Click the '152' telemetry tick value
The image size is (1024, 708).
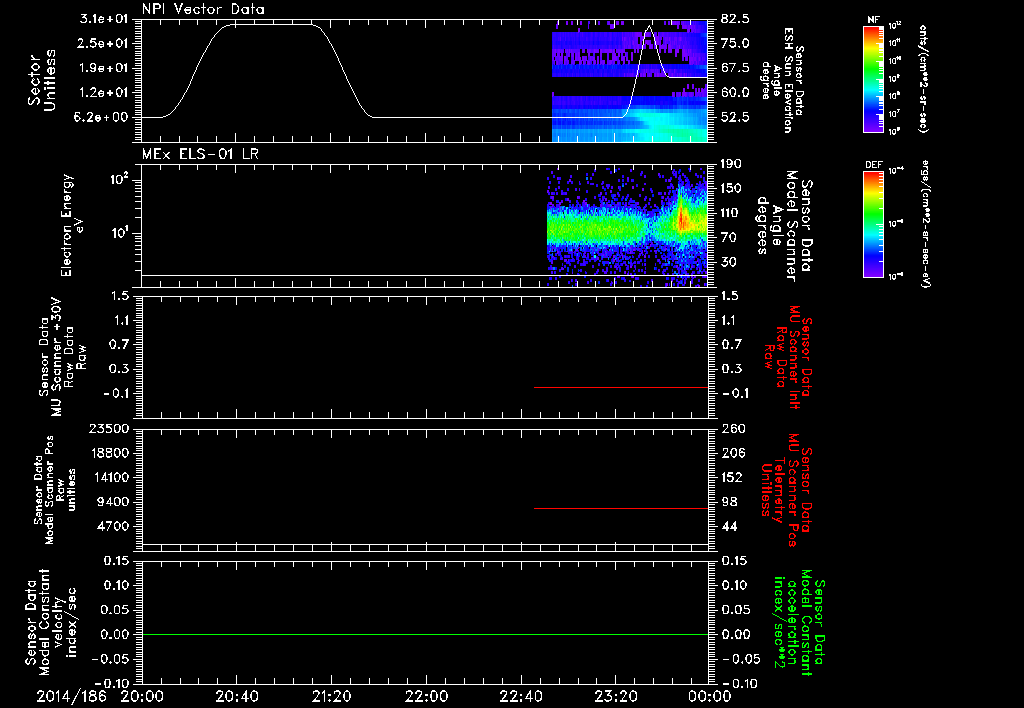tap(732, 477)
